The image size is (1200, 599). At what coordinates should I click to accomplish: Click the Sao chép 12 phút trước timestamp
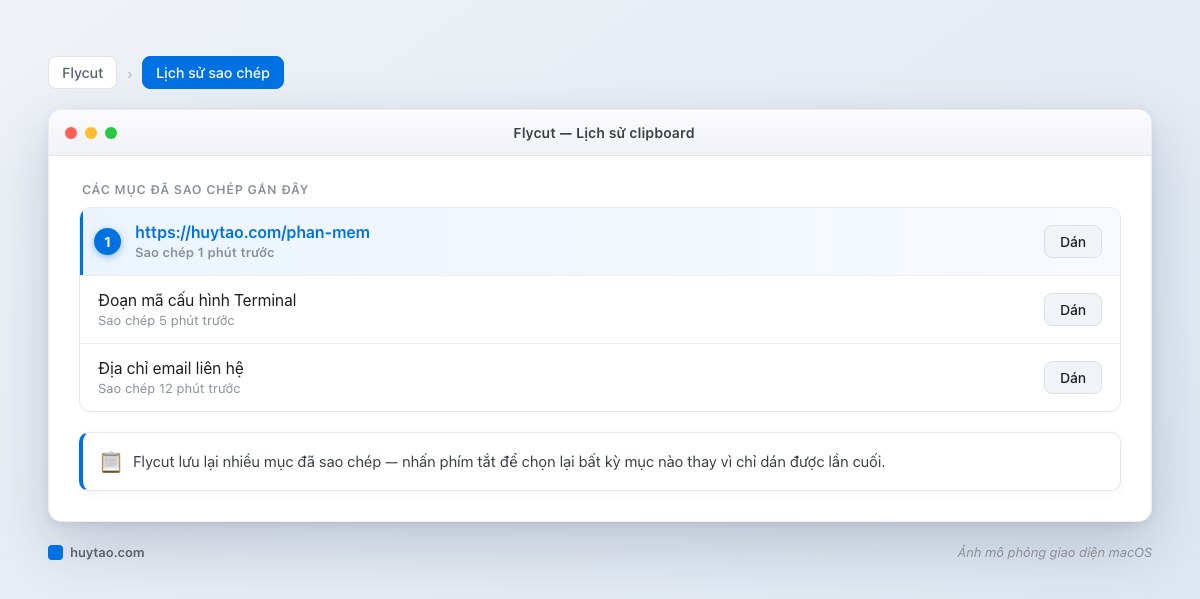click(x=169, y=389)
